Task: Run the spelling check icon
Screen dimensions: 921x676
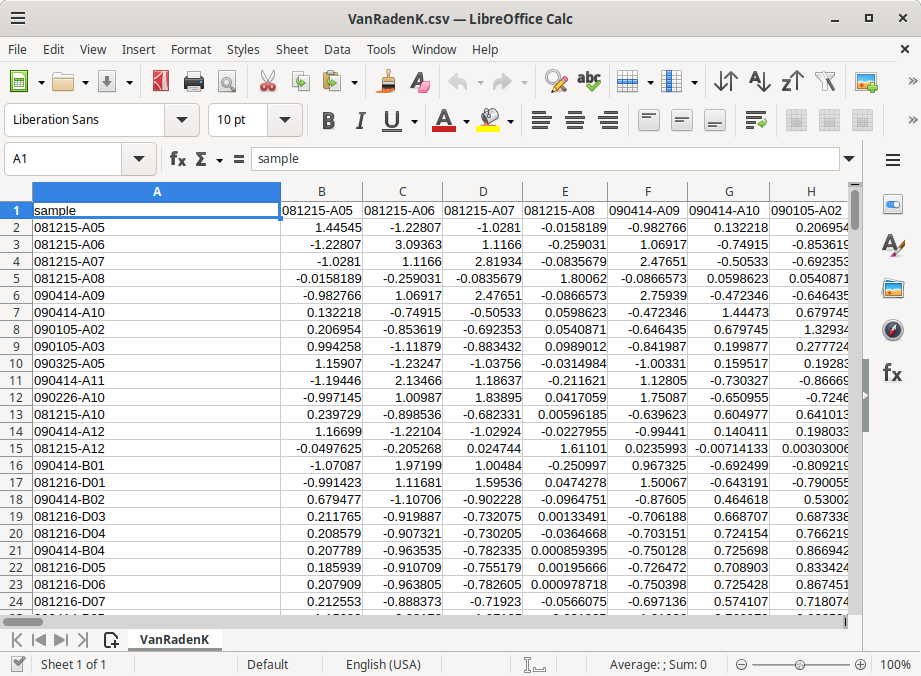Action: click(589, 82)
